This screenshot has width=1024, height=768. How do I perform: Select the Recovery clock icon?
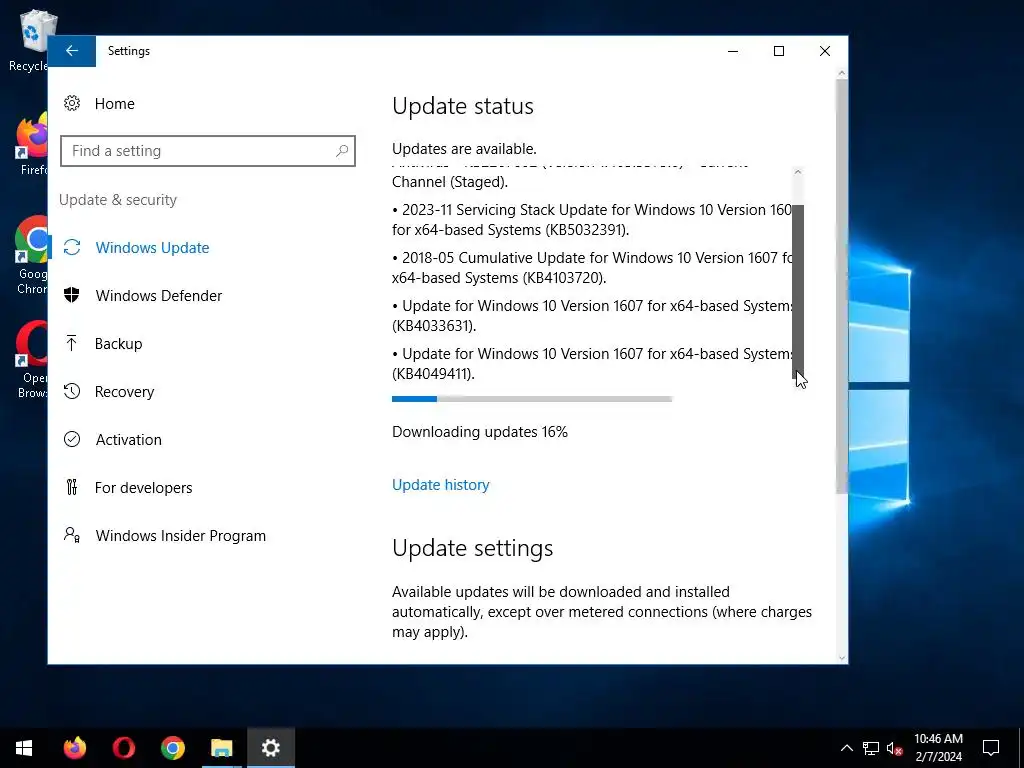pos(72,391)
